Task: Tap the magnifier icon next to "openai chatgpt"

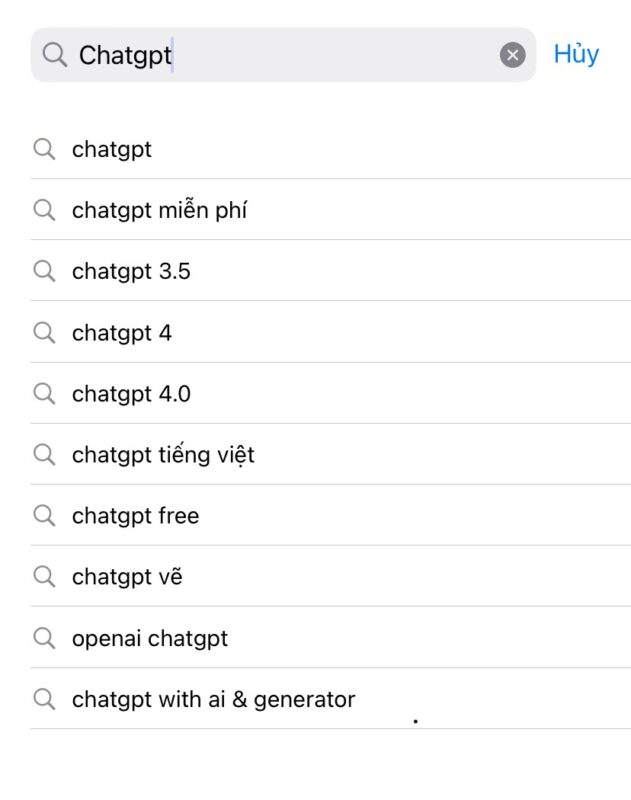Action: point(44,638)
